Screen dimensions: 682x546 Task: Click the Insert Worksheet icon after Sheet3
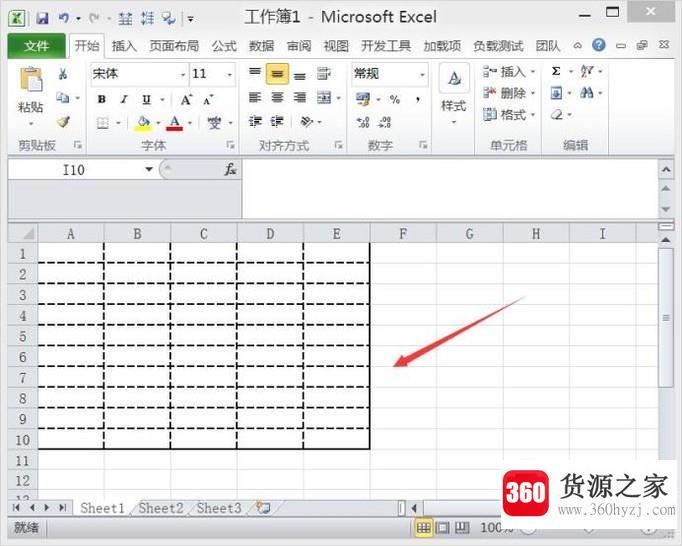264,508
